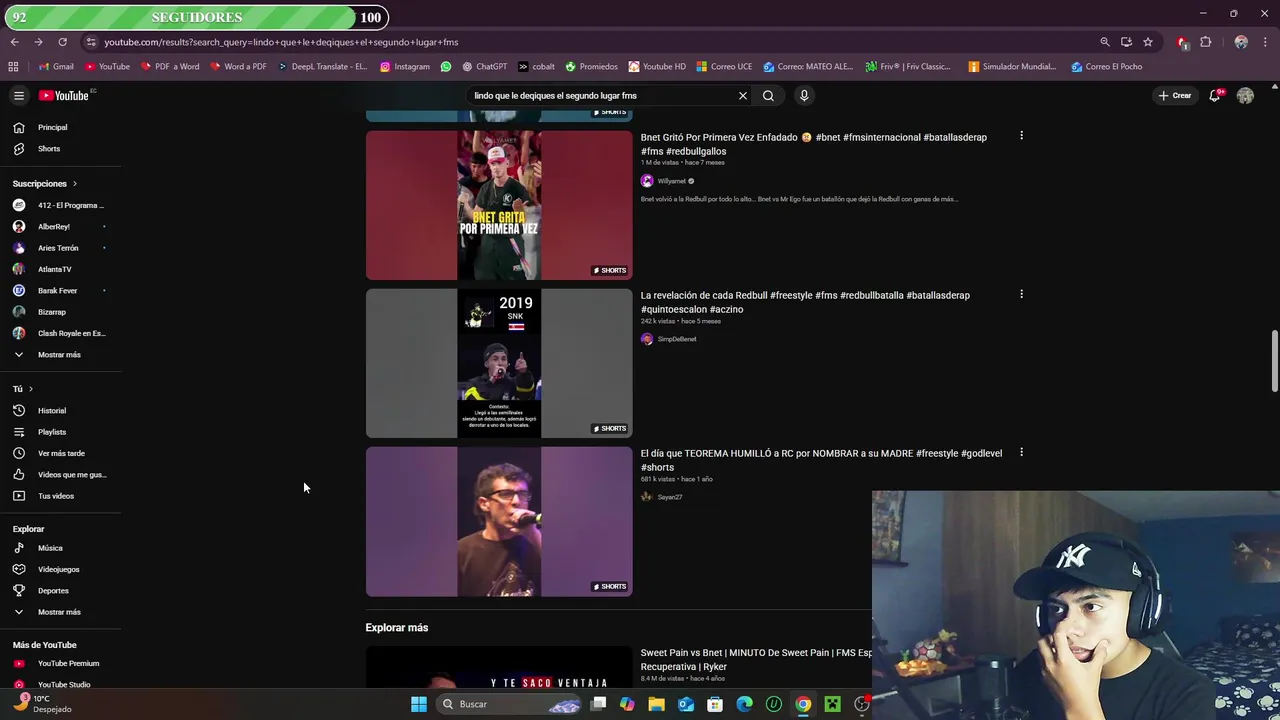Open the Gmail bookmark
This screenshot has height=720, width=1280.
pos(56,67)
